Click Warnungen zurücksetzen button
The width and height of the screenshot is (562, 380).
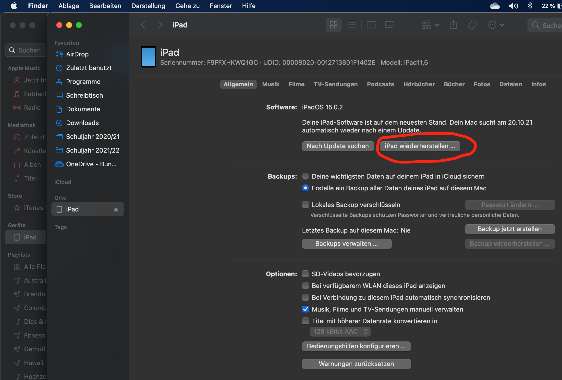356,364
